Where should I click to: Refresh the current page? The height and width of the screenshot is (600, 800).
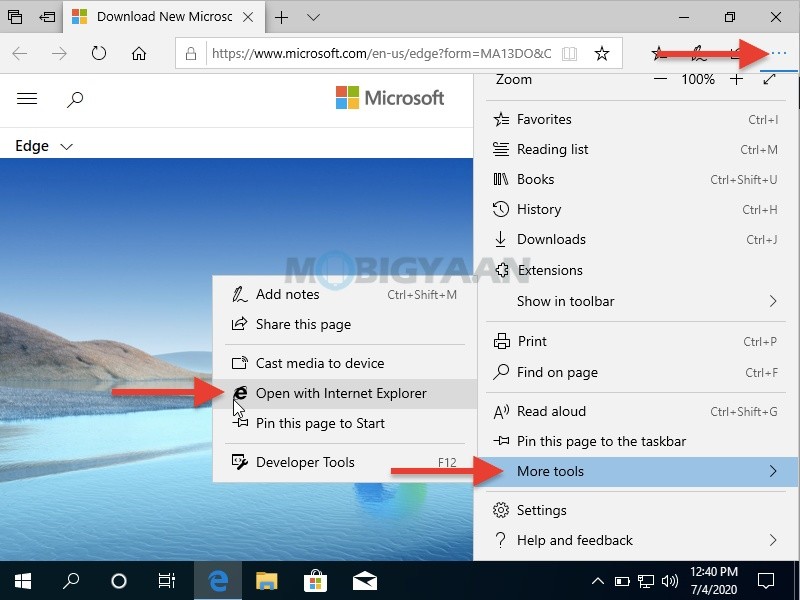click(x=98, y=53)
